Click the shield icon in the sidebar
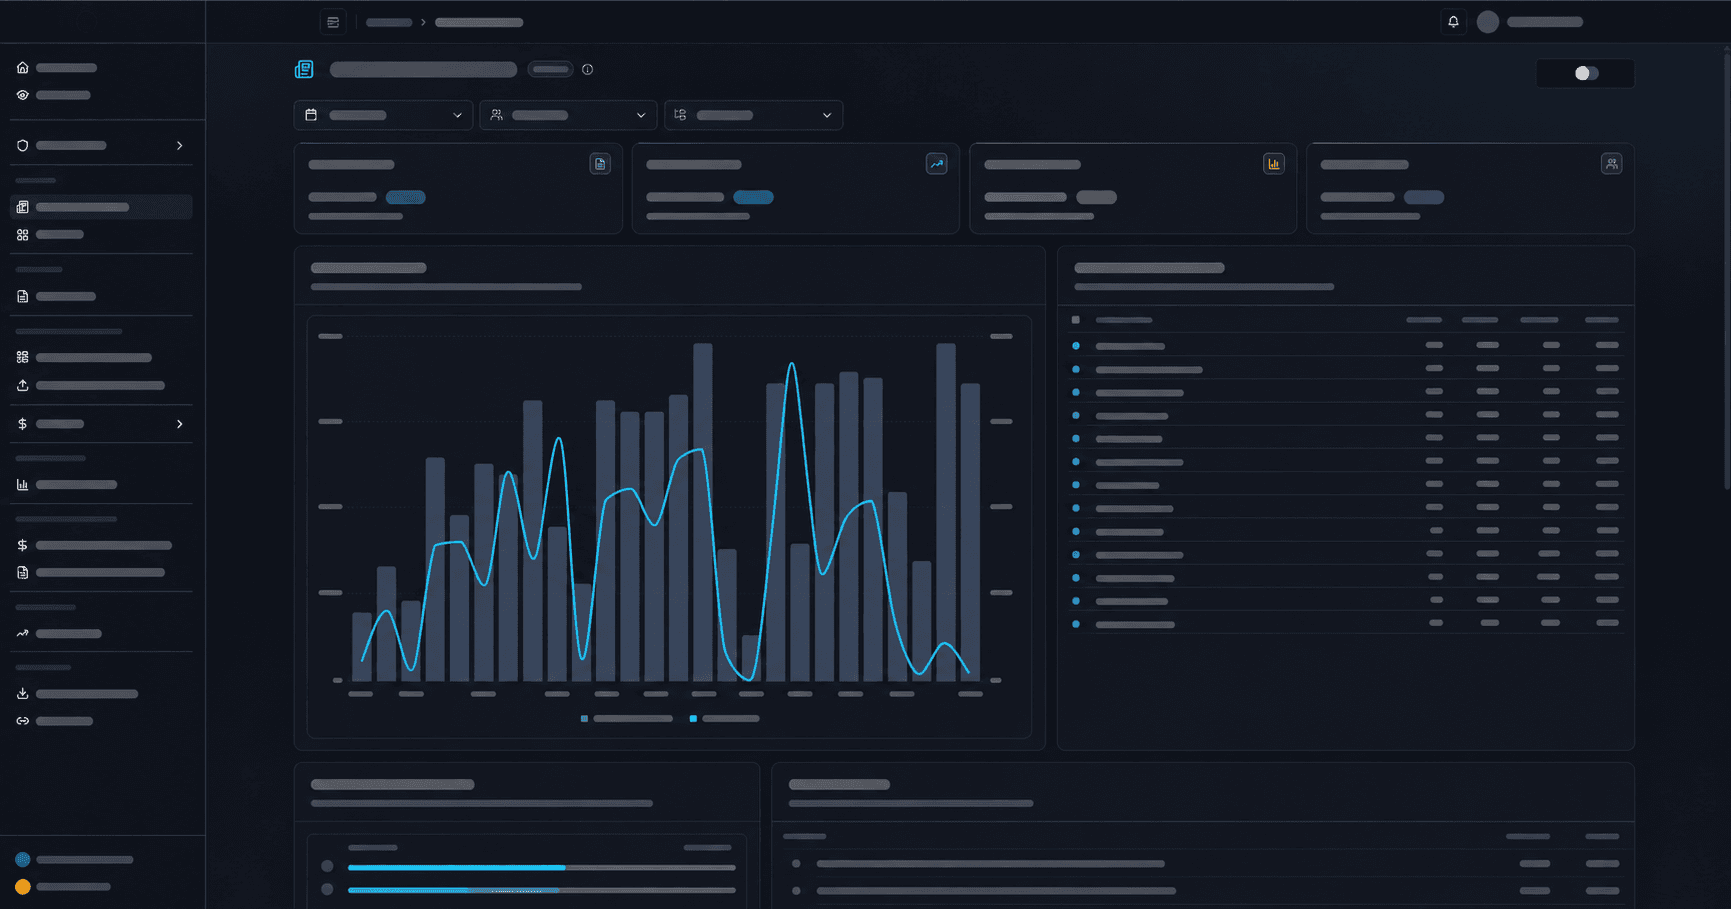This screenshot has width=1731, height=909. click(x=23, y=145)
